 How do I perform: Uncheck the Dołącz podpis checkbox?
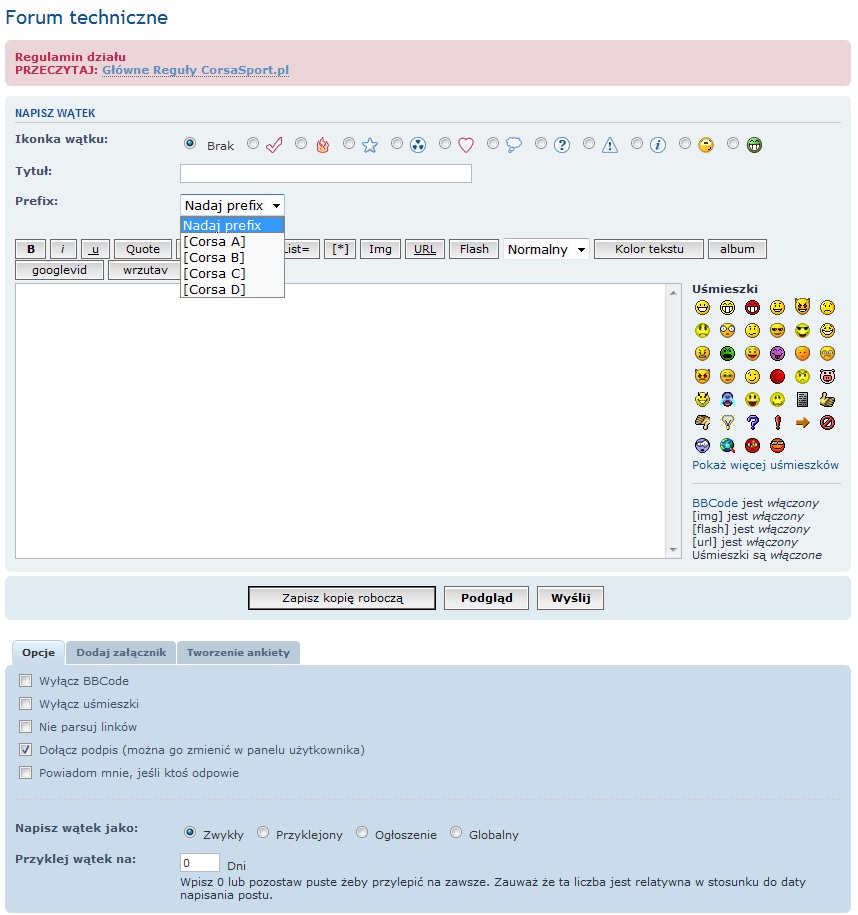coord(25,750)
